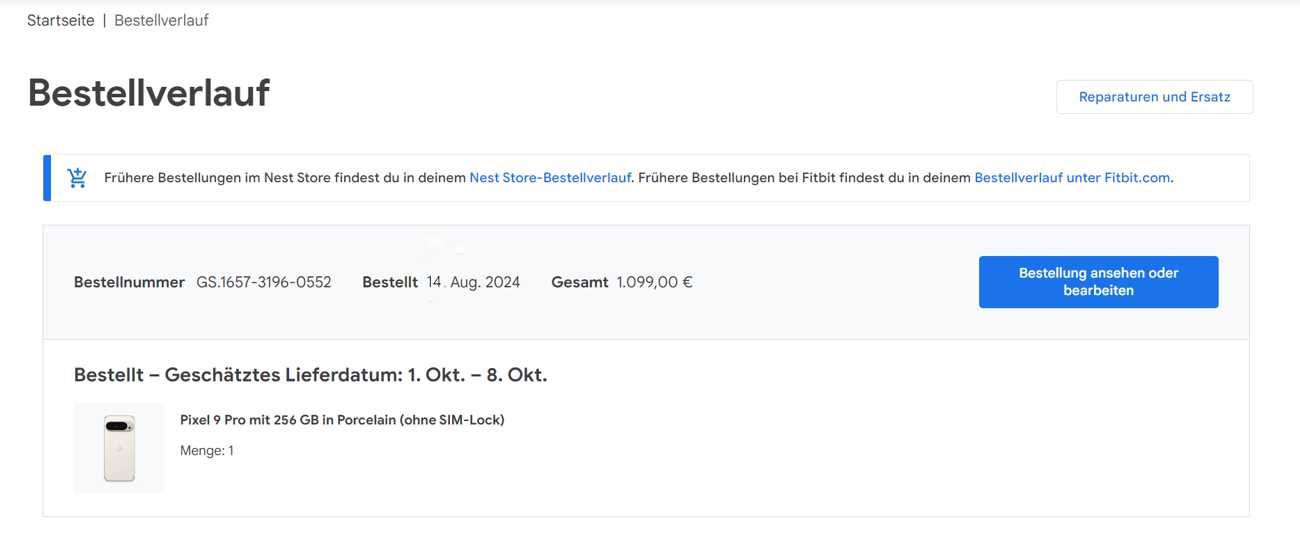Click the Reparaturen und Ersatz button

[1154, 97]
